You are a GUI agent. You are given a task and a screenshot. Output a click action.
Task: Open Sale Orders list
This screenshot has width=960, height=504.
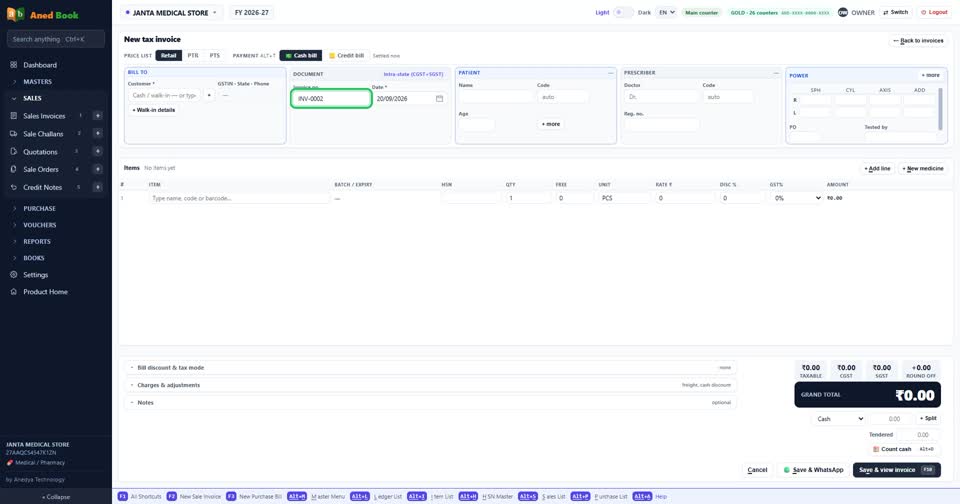coord(41,169)
